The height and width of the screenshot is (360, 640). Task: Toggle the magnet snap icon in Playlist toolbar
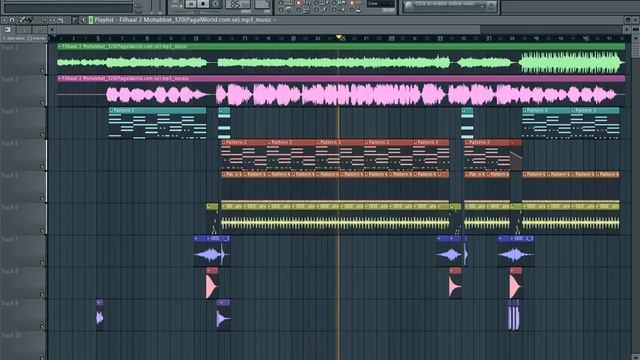[x=12, y=20]
